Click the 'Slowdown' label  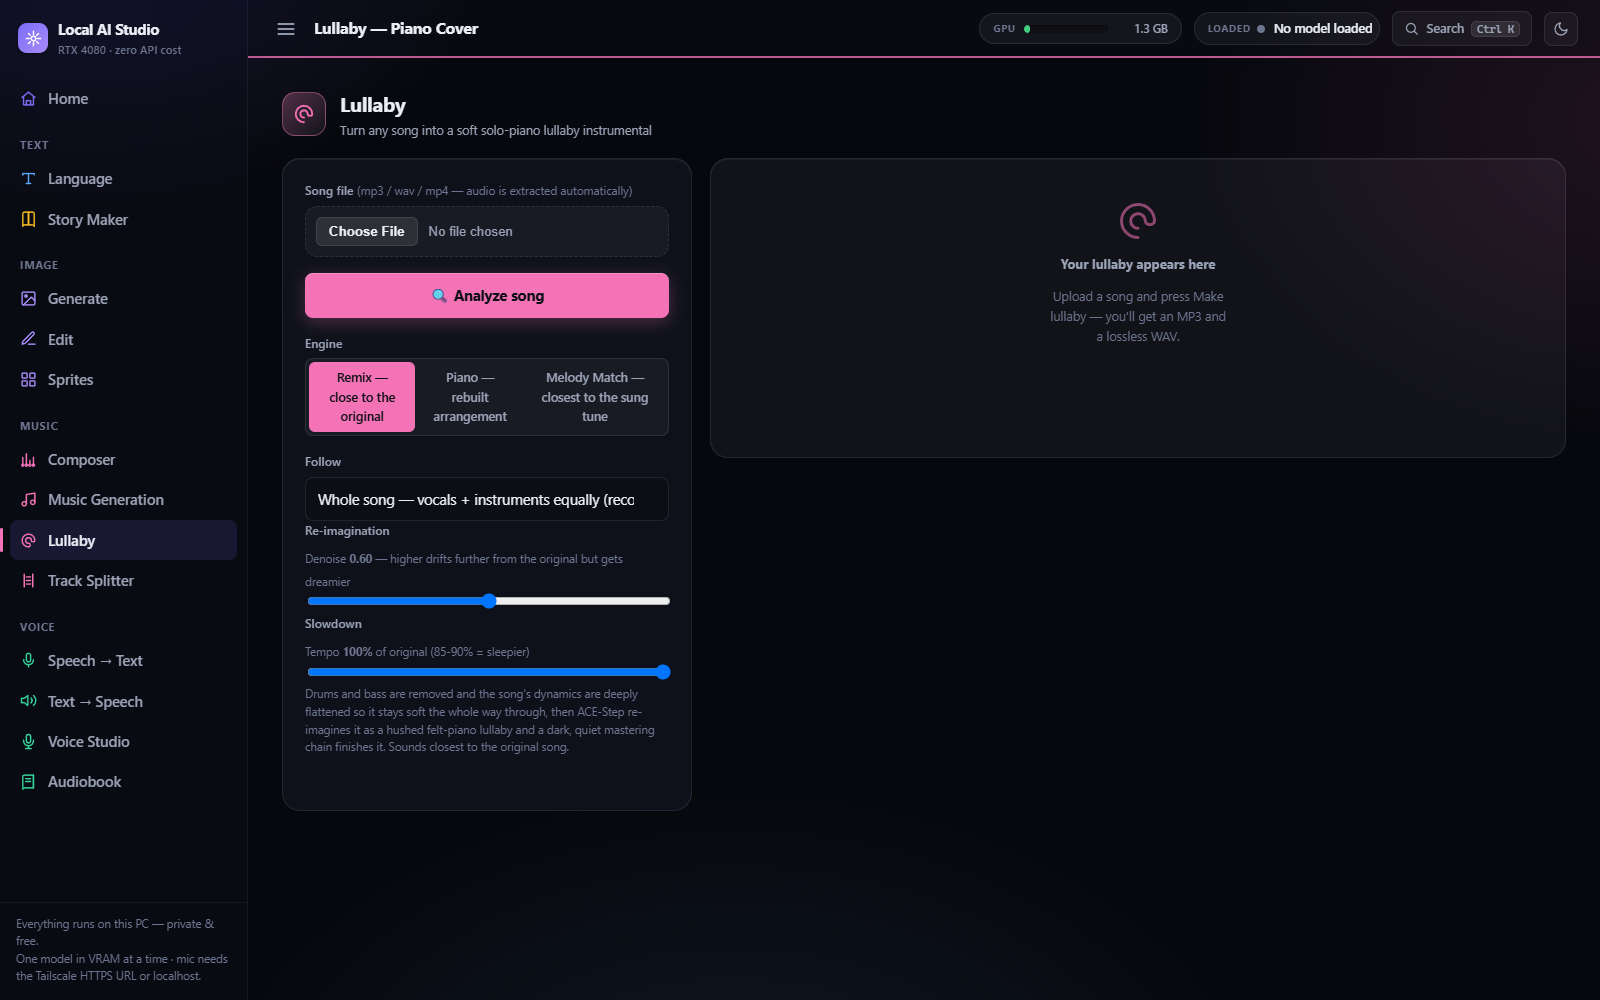pyautogui.click(x=333, y=624)
